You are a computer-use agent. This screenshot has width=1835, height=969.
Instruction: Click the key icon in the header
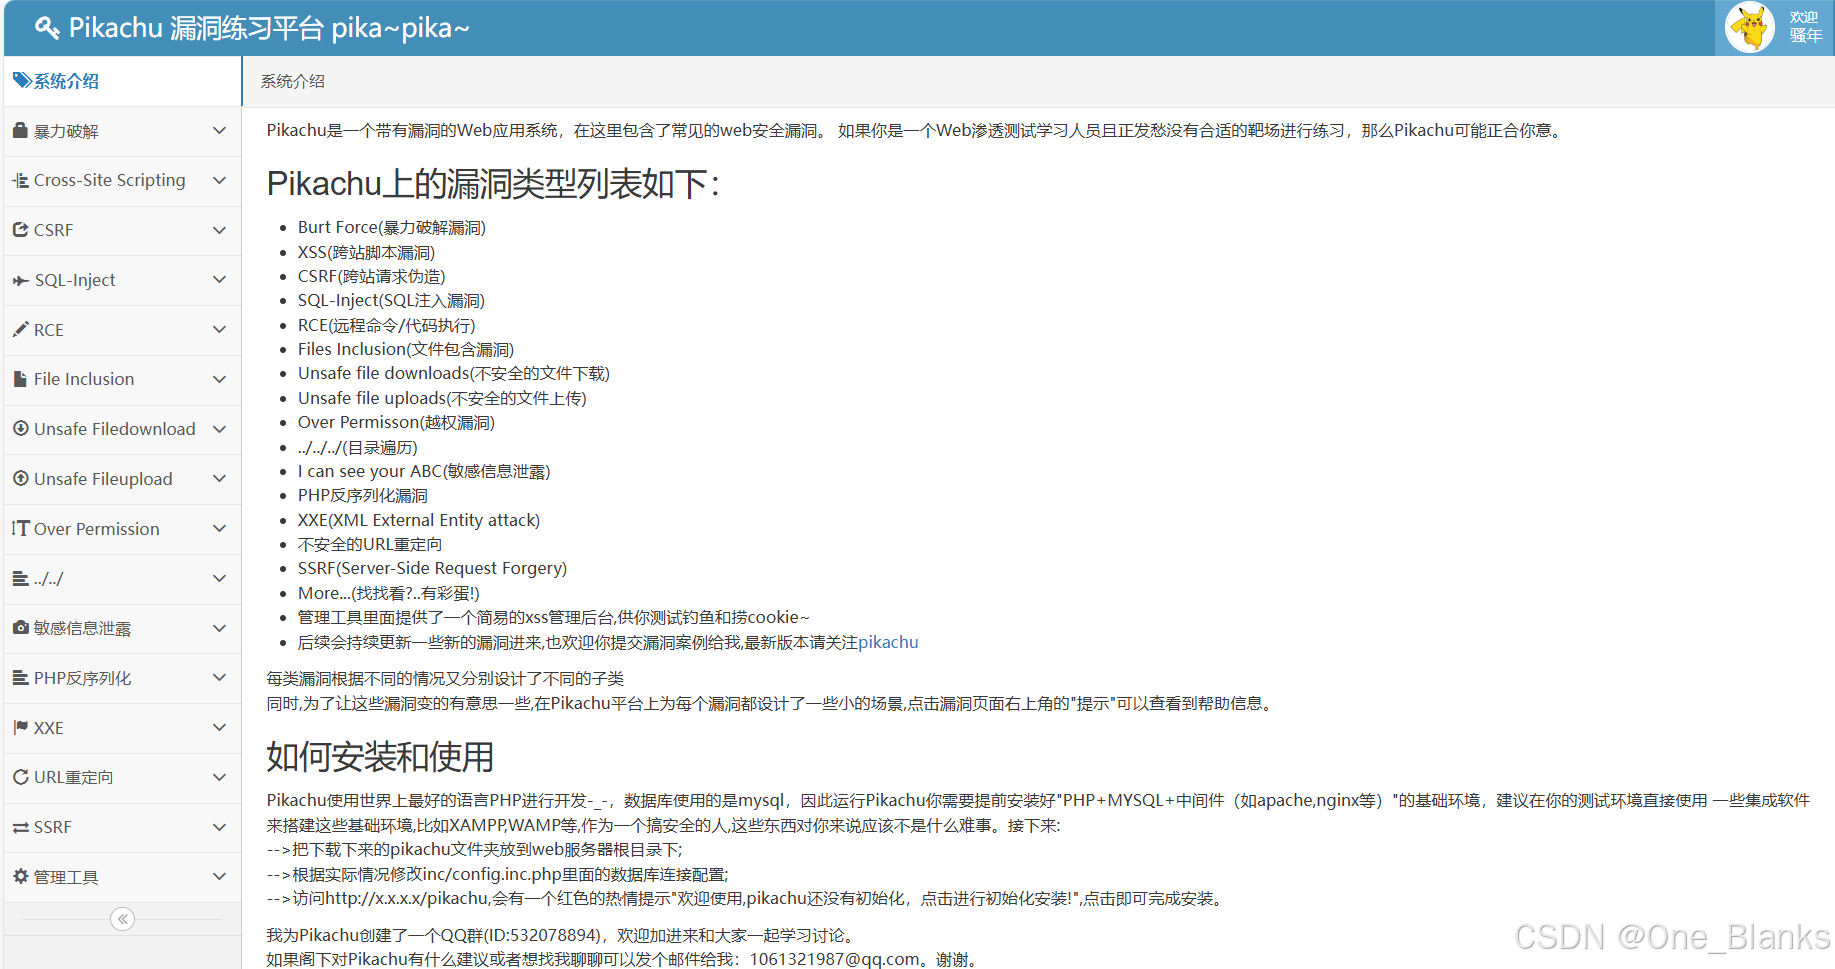coord(47,28)
